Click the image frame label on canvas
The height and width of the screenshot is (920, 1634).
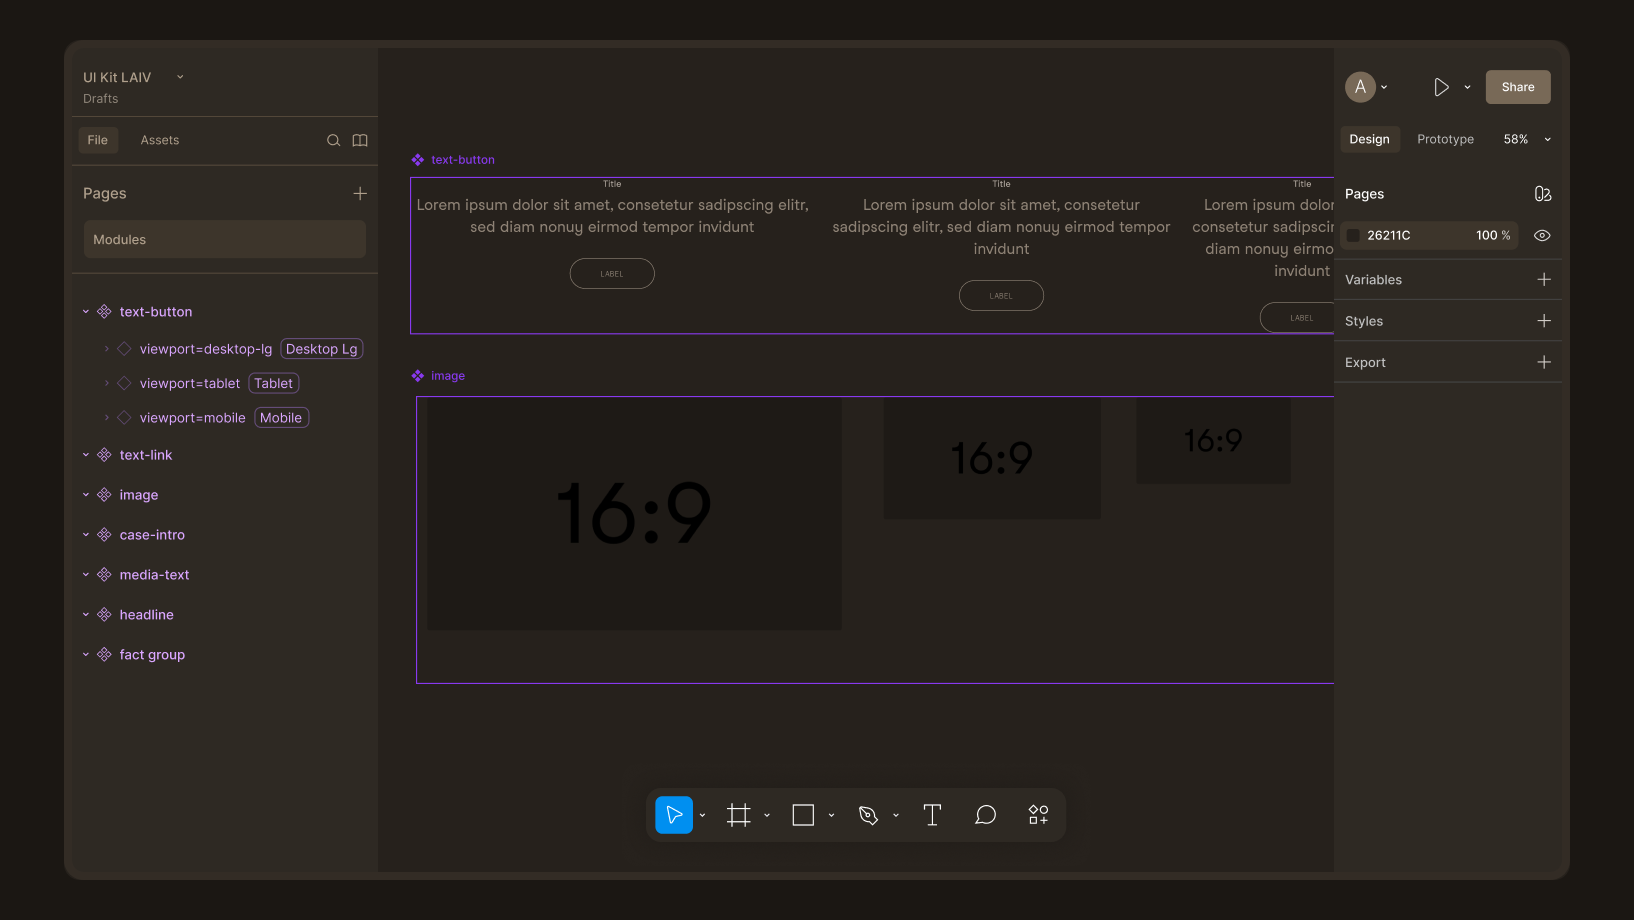[x=448, y=376]
